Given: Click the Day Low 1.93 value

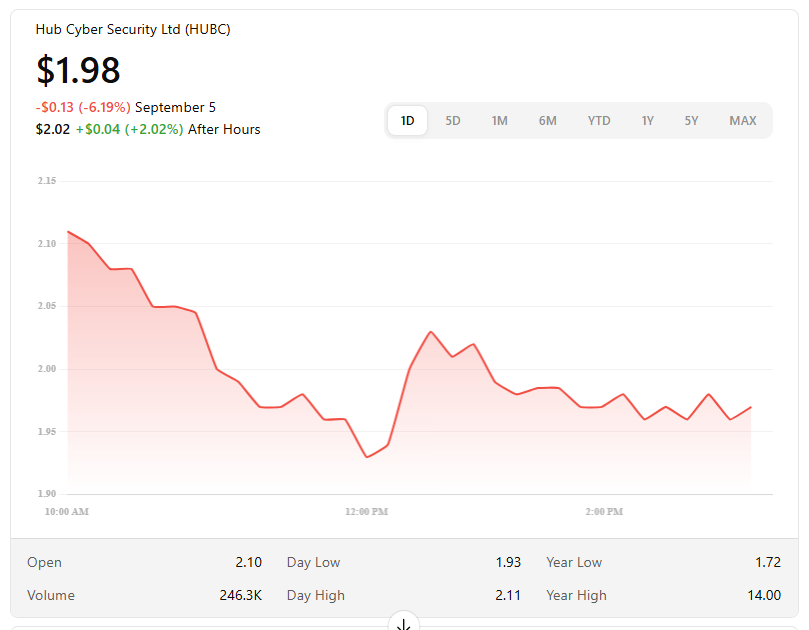Looking at the screenshot, I should point(507,562).
